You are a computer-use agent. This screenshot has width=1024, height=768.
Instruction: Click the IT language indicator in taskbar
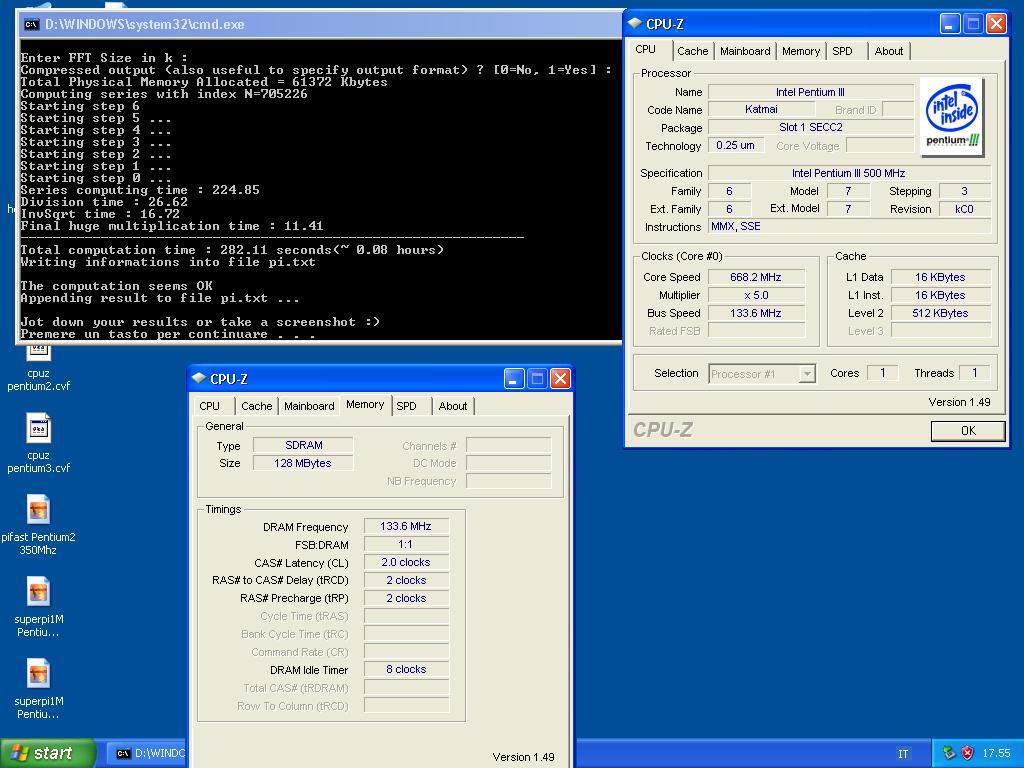click(903, 754)
